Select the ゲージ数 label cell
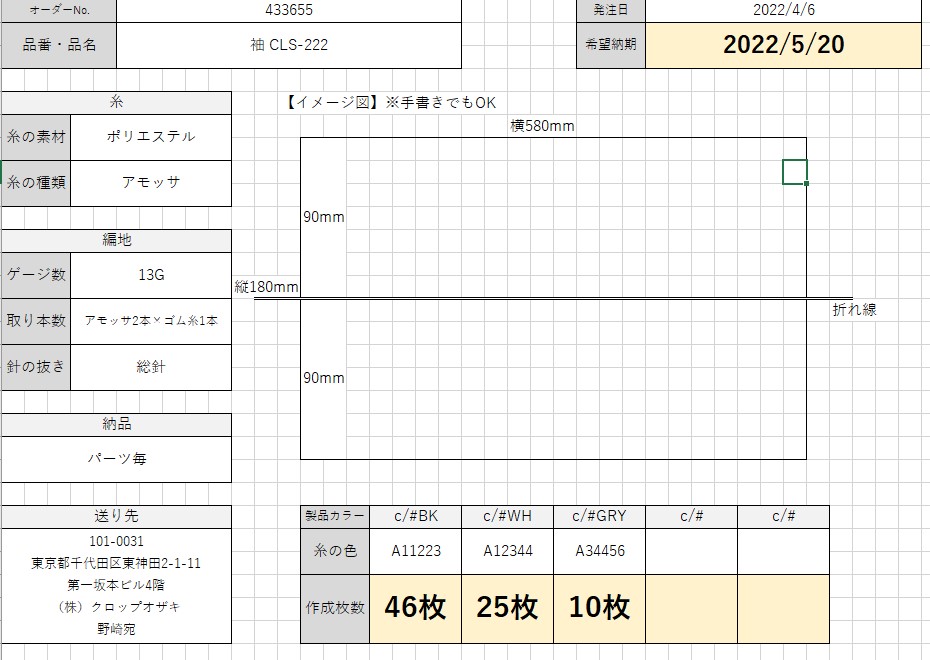This screenshot has height=660, width=930. click(x=36, y=275)
